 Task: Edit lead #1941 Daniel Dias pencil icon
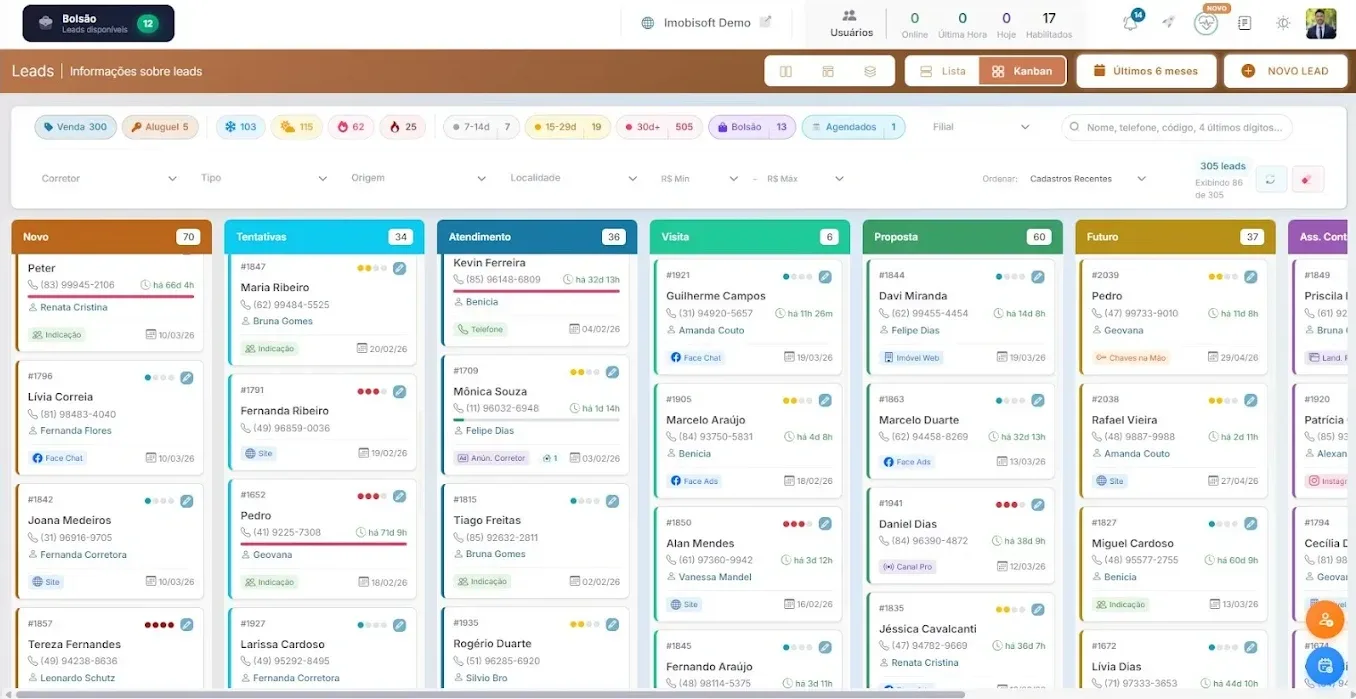[x=1038, y=504]
